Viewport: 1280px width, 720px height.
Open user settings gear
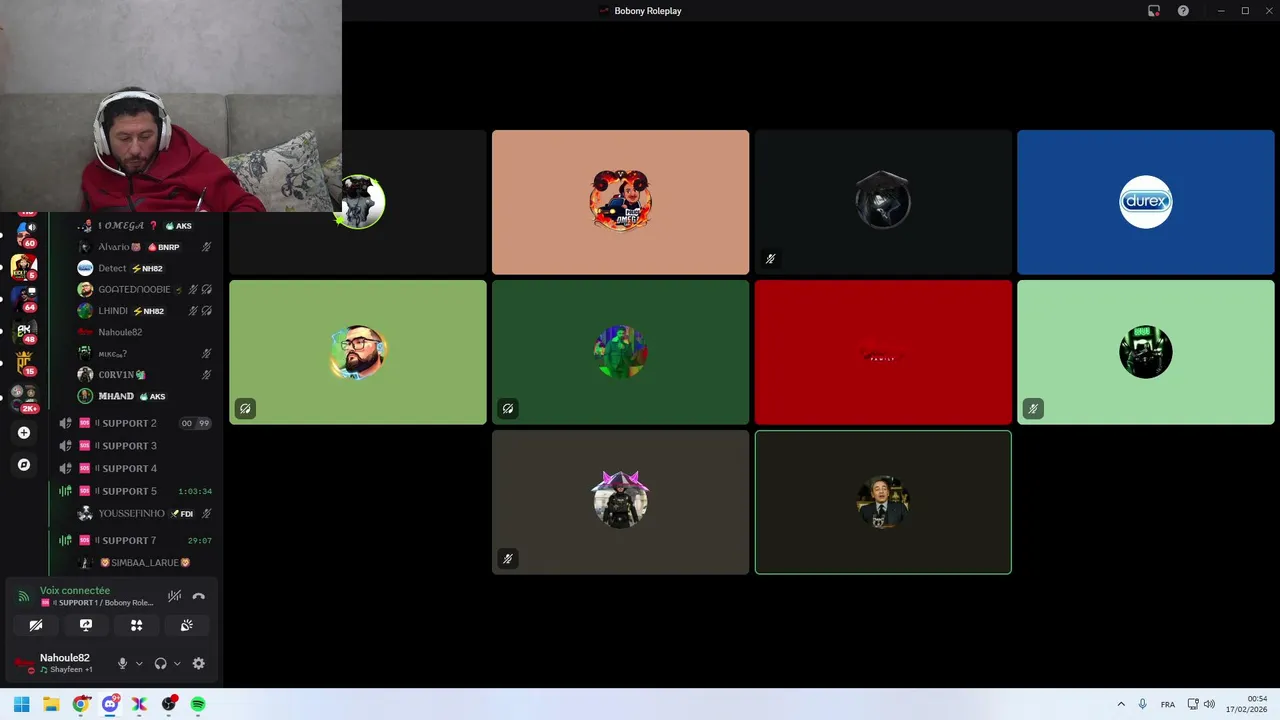pyautogui.click(x=198, y=663)
